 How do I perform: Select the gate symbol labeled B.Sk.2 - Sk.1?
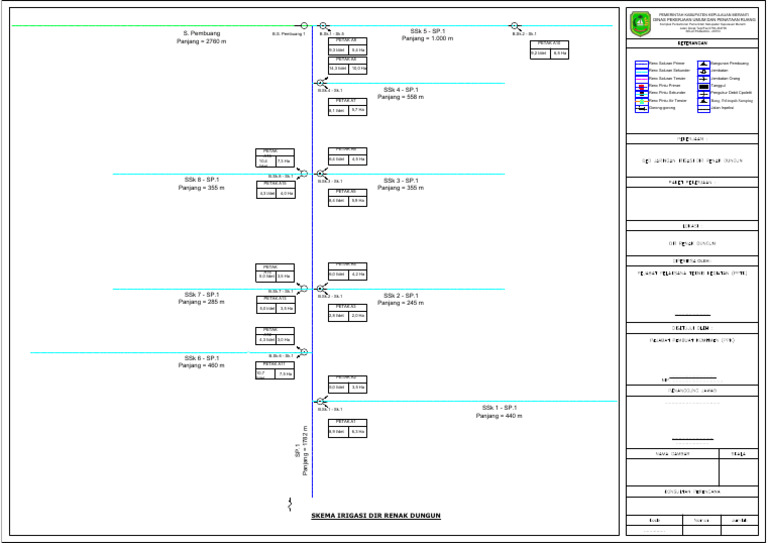tap(514, 26)
